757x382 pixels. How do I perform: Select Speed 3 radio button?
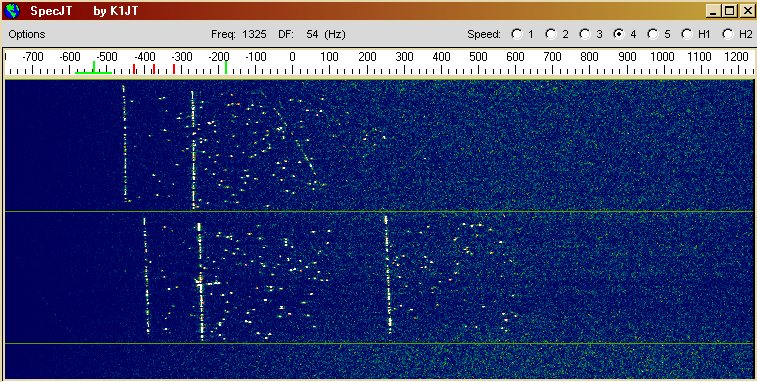(585, 34)
